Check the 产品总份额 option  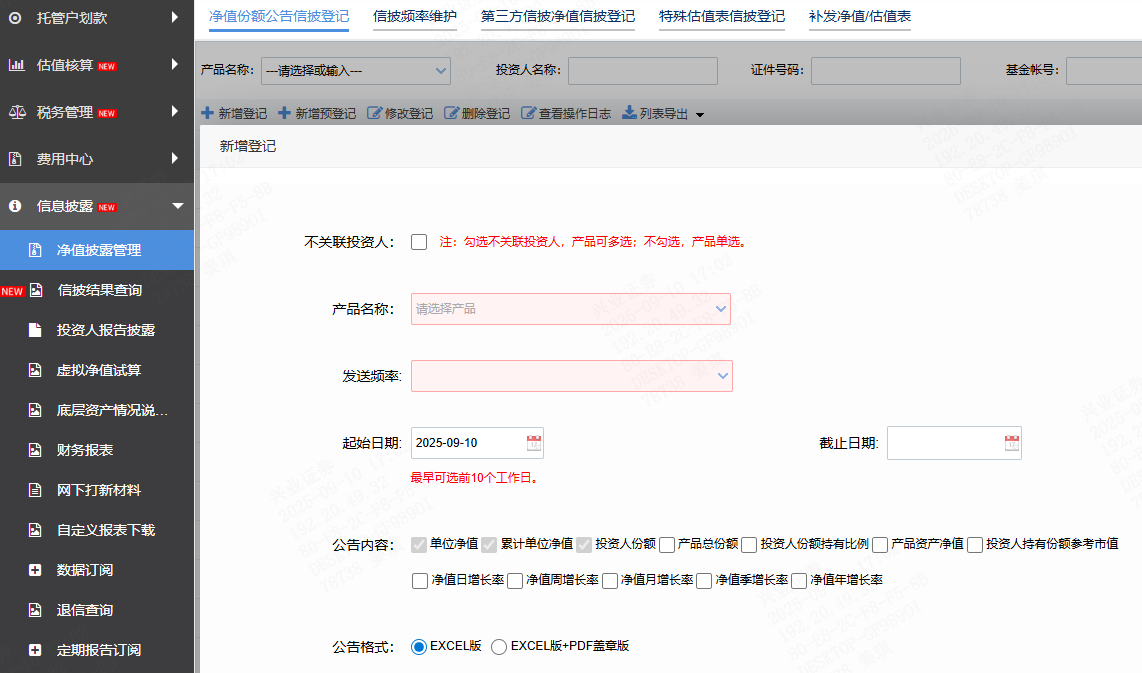pyautogui.click(x=667, y=544)
